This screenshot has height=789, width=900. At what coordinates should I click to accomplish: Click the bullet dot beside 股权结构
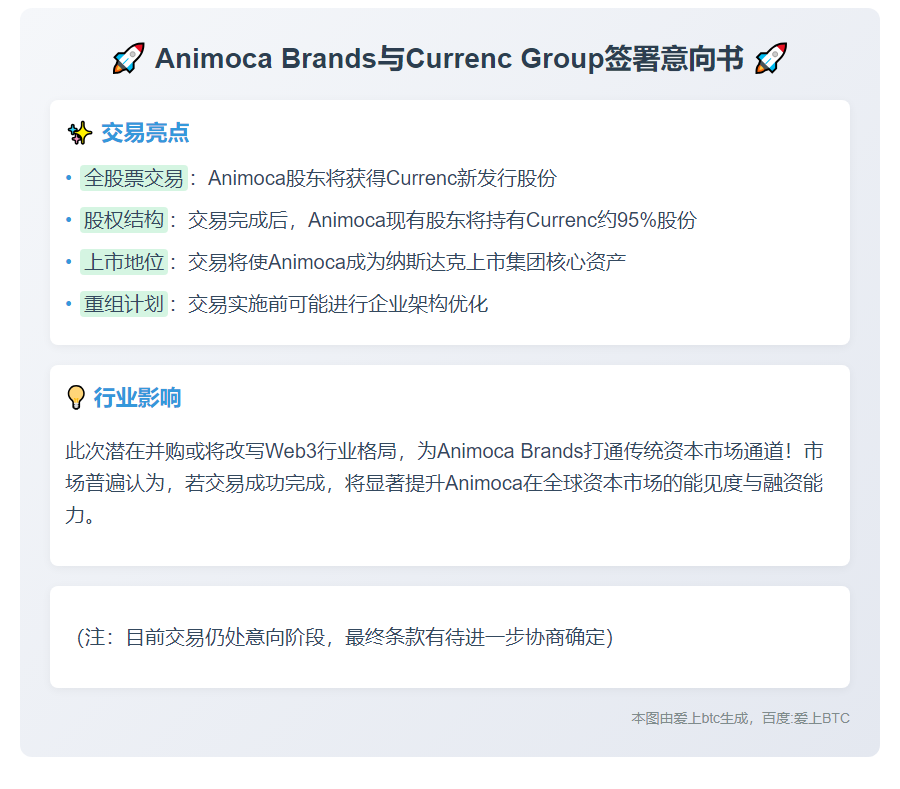coord(66,220)
